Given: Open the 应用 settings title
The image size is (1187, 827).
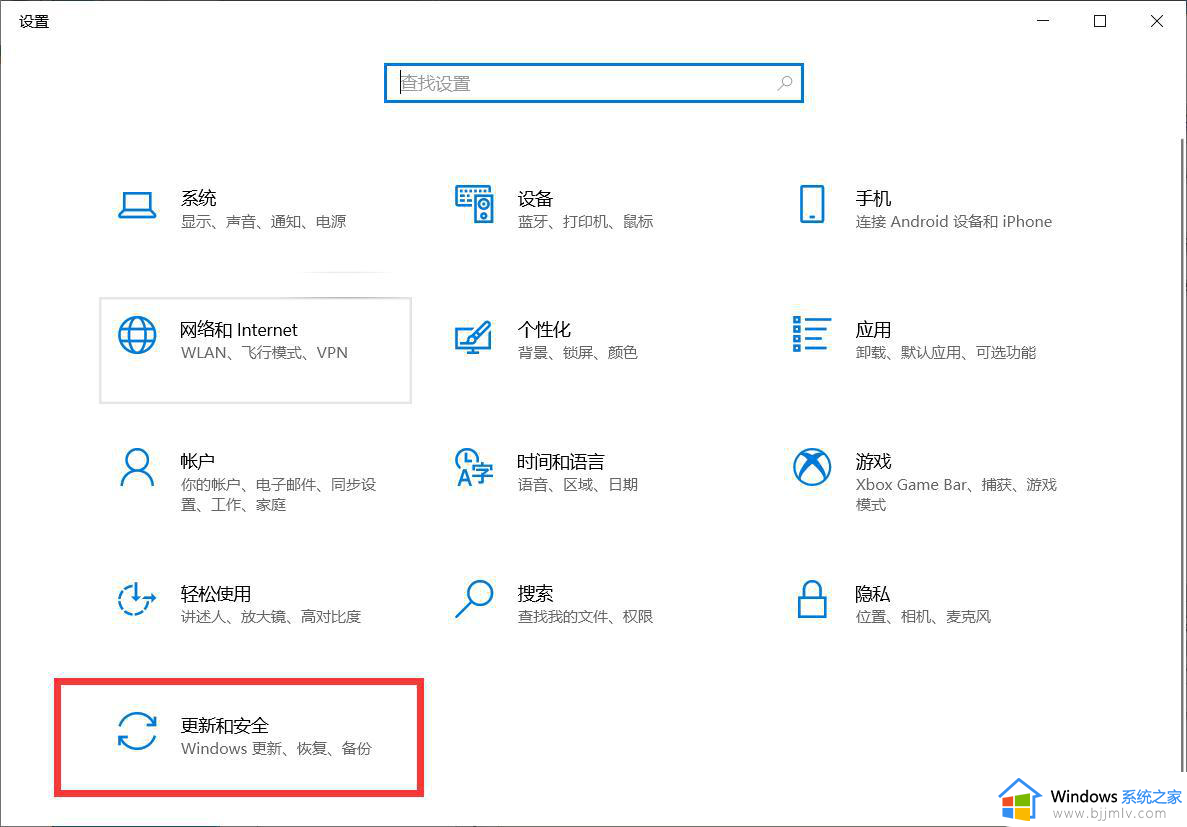Looking at the screenshot, I should point(873,329).
